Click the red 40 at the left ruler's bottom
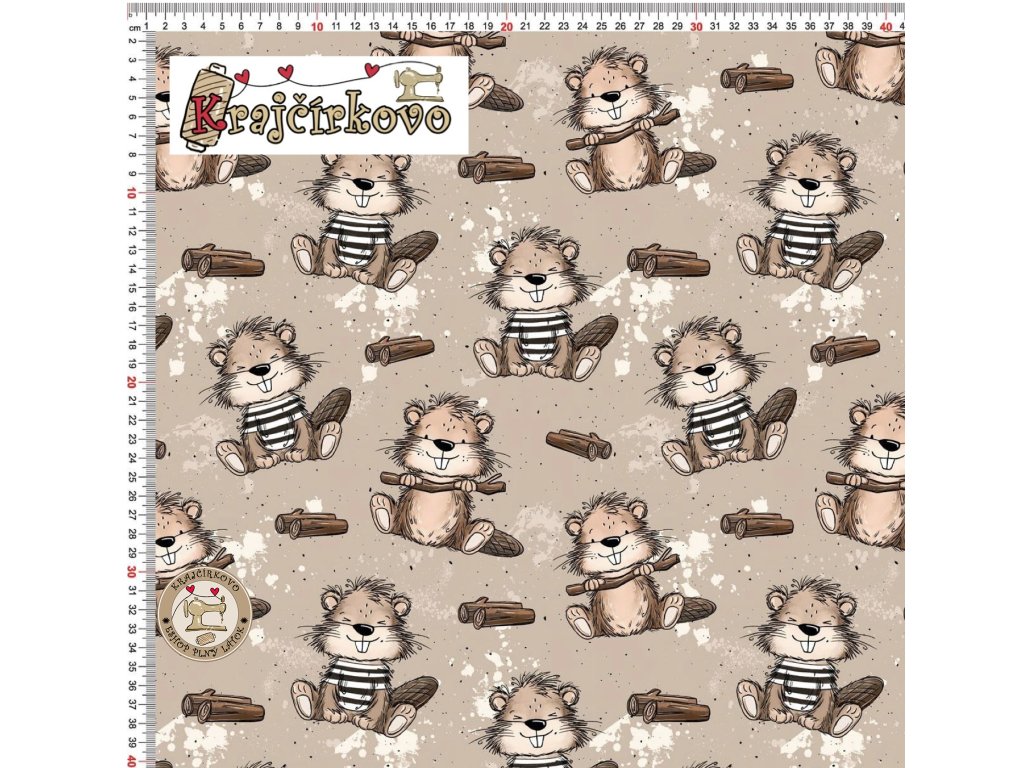This screenshot has height=768, width=1024. [133, 761]
